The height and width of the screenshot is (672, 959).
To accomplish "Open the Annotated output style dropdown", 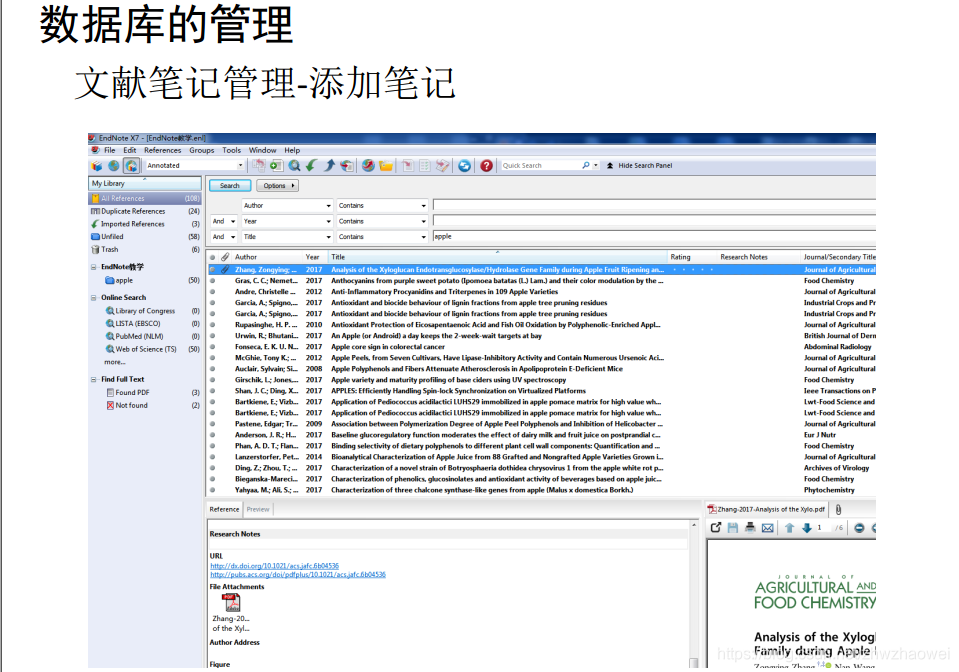I will (x=240, y=166).
